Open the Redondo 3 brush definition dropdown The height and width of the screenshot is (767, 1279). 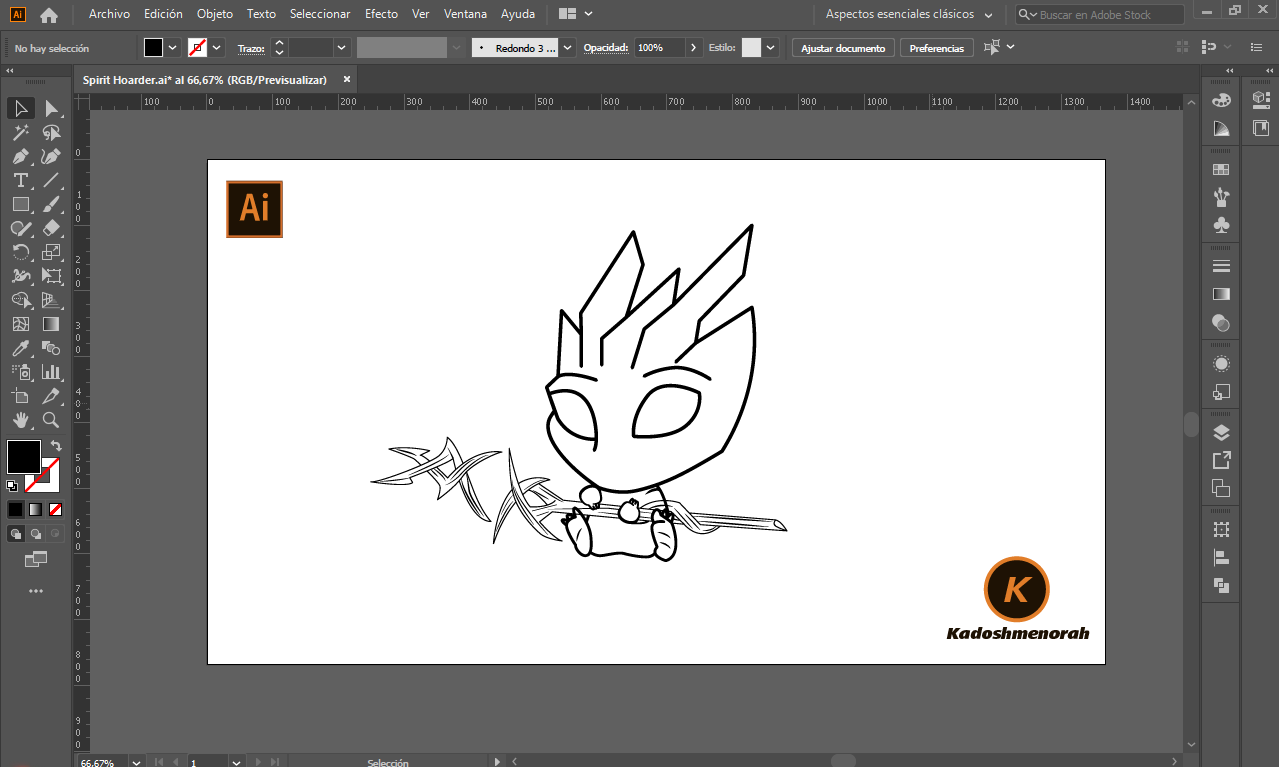[x=568, y=48]
